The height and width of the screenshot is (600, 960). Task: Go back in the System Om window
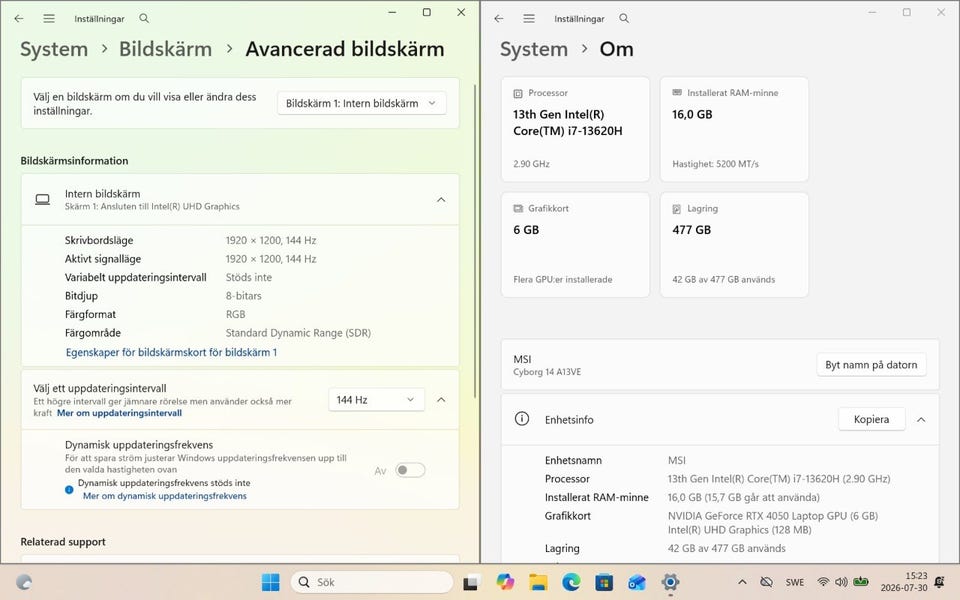point(499,18)
